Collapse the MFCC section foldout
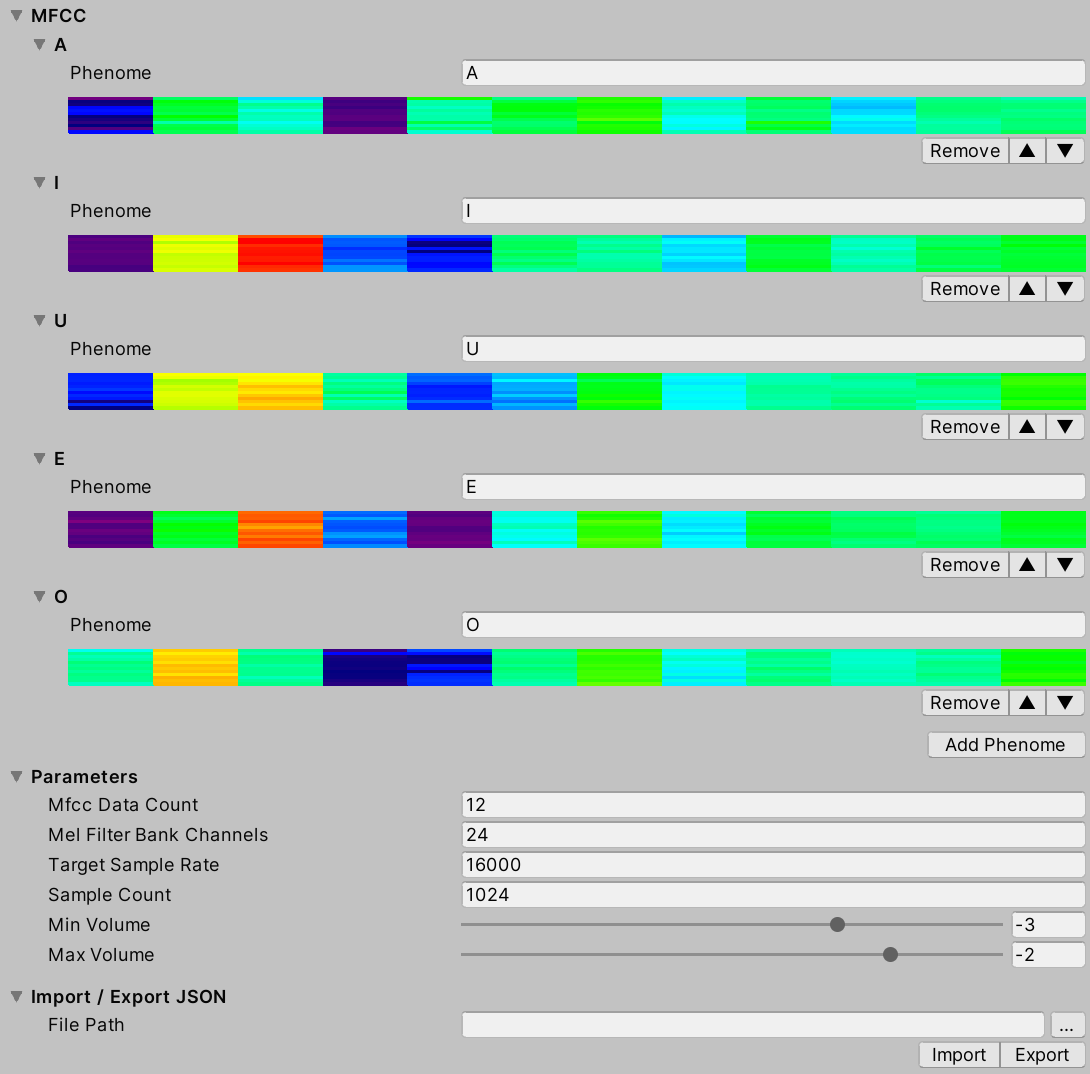The image size is (1090, 1074). (17, 15)
